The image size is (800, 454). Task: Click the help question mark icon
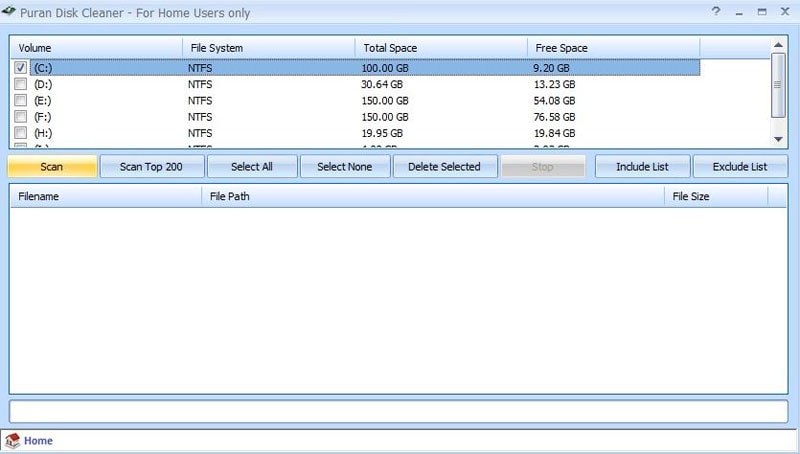[716, 12]
